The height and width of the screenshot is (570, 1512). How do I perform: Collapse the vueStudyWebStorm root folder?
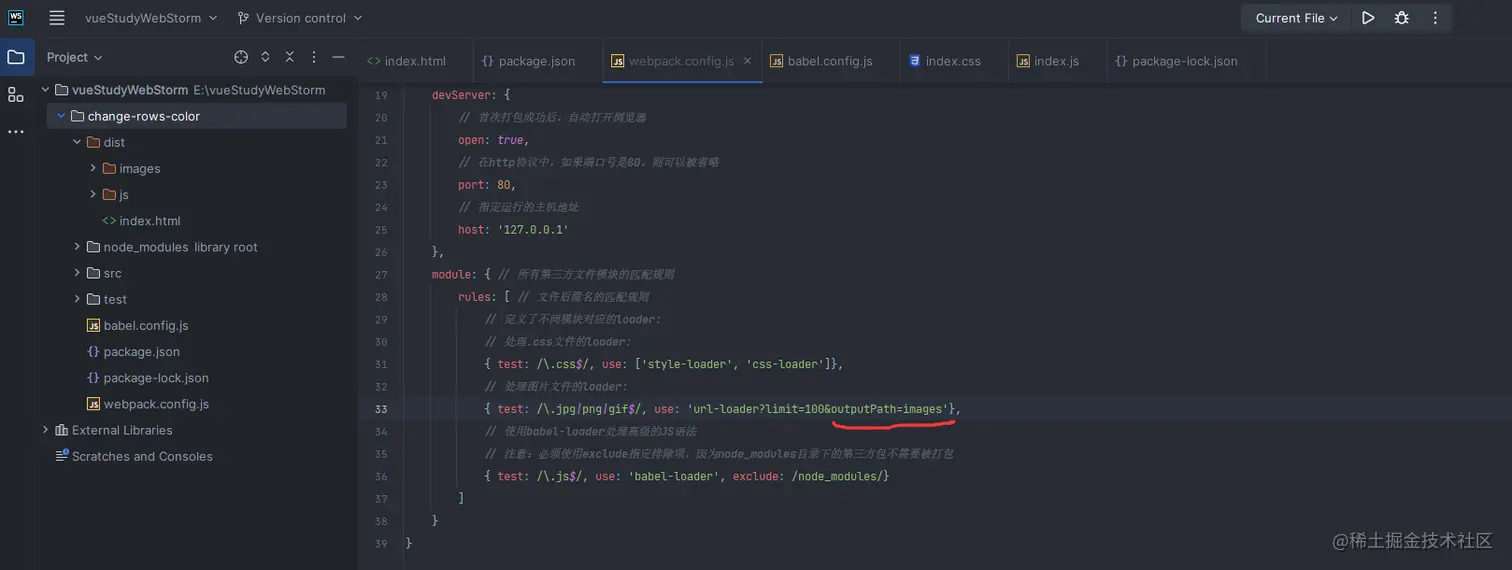45,90
